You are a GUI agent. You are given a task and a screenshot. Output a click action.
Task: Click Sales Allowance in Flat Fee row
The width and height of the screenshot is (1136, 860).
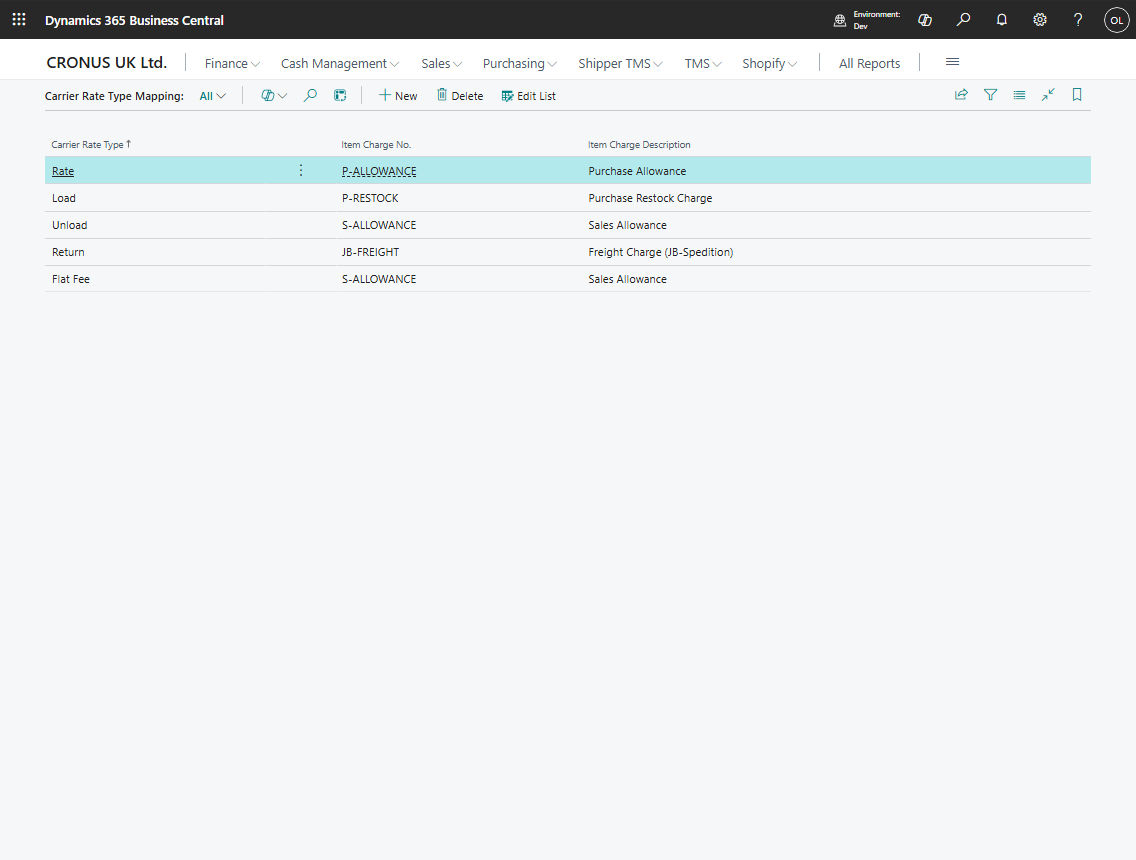point(627,279)
